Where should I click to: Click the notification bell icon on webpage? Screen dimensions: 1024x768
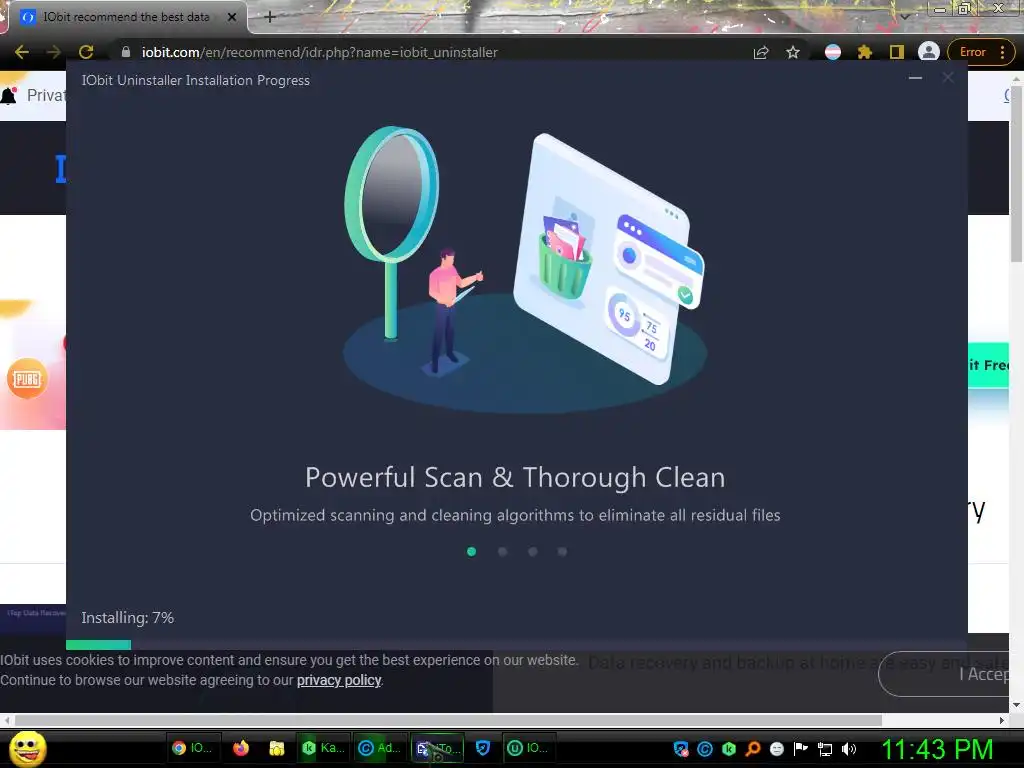(x=9, y=95)
